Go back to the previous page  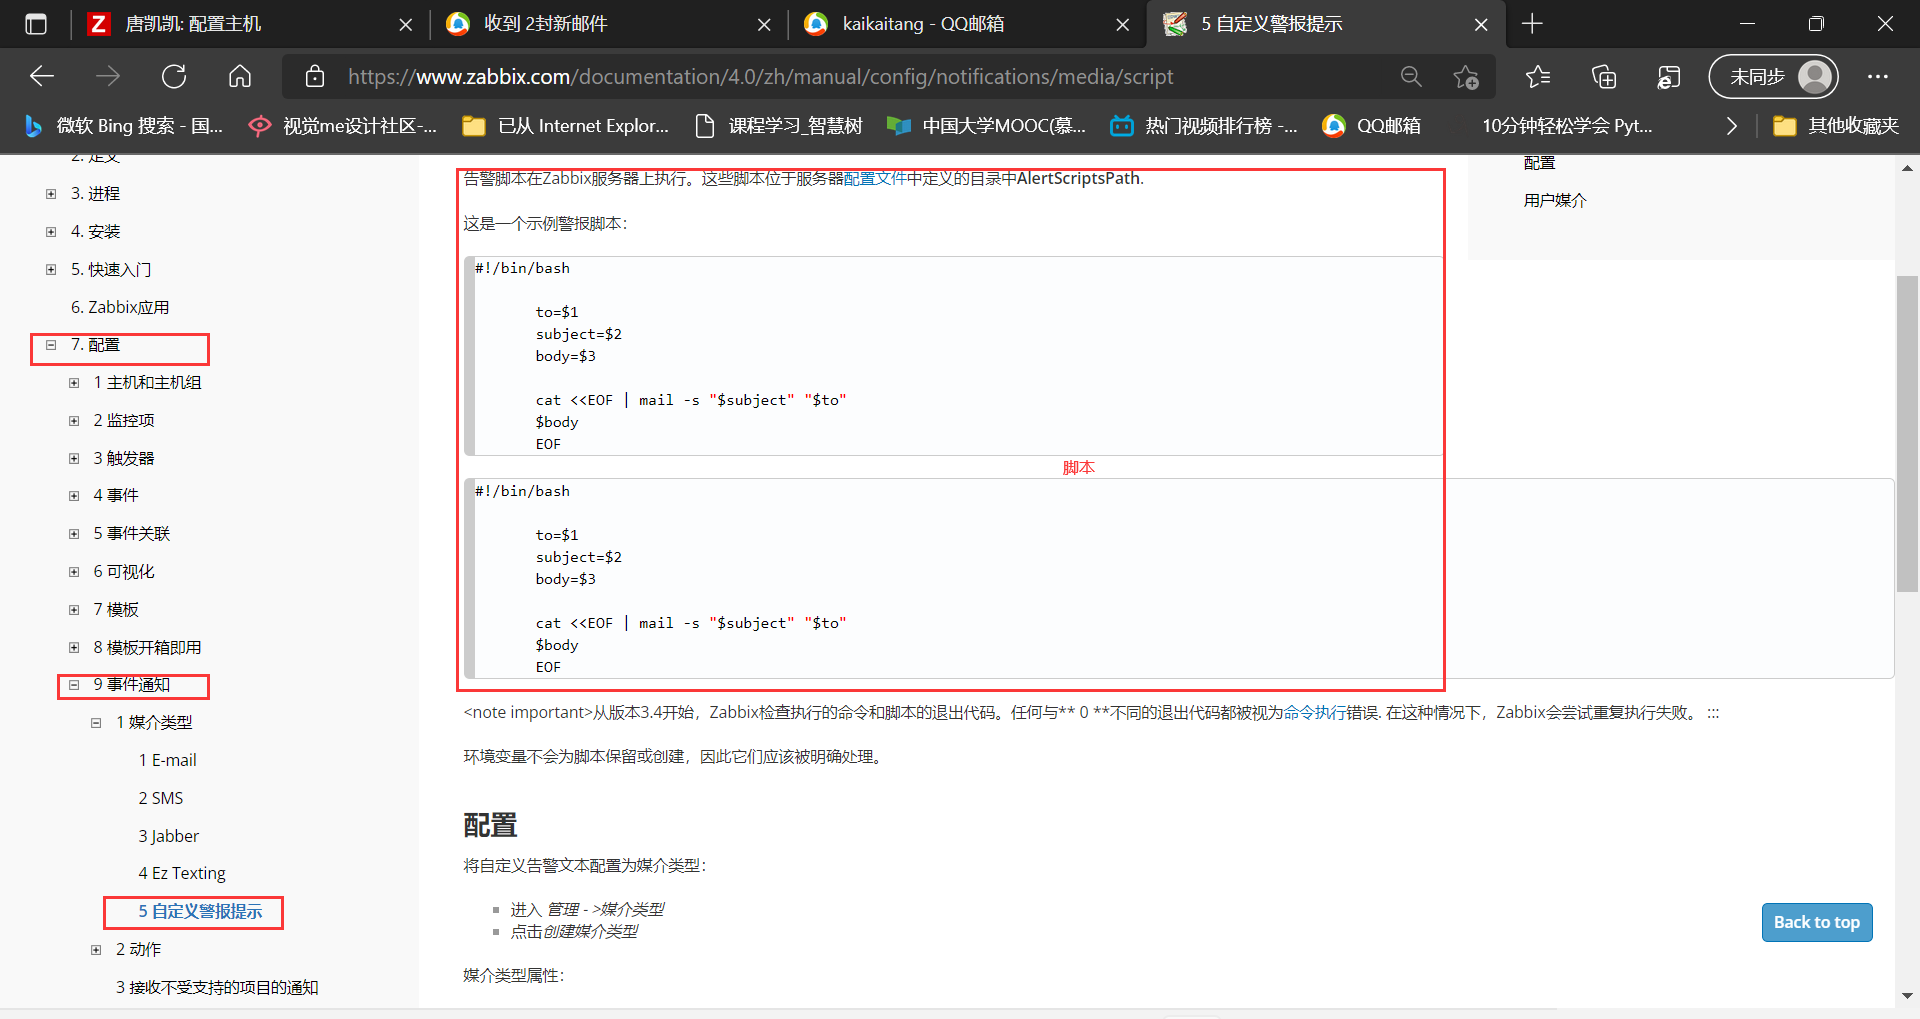coord(42,76)
